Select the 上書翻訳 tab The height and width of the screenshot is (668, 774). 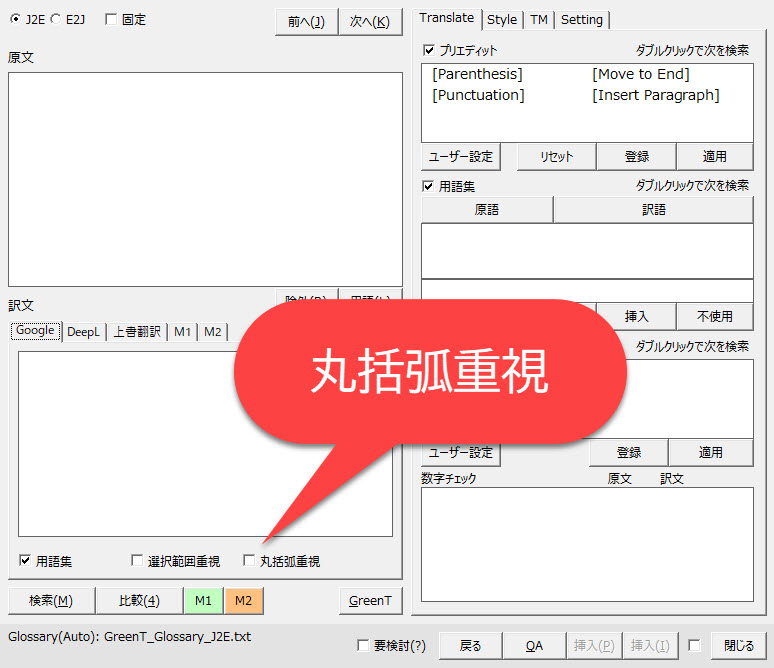(137, 332)
